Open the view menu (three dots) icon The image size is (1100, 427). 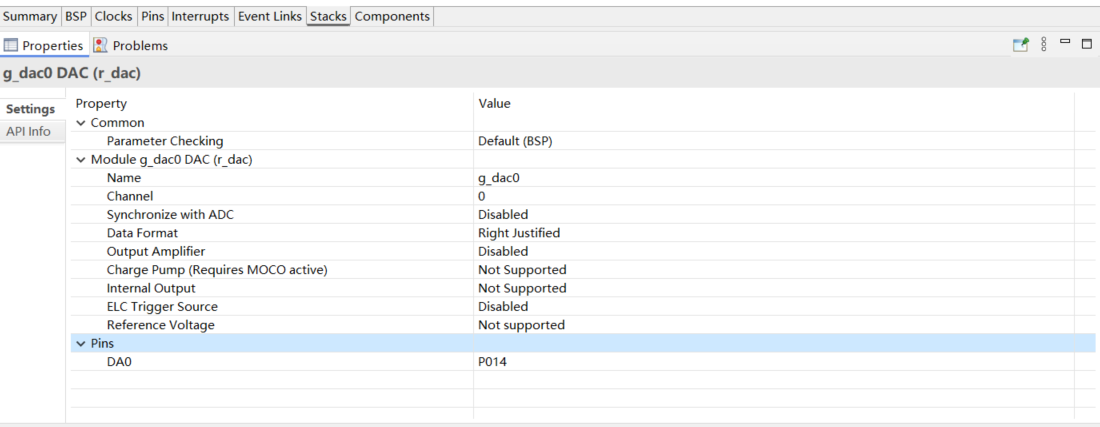point(1044,44)
